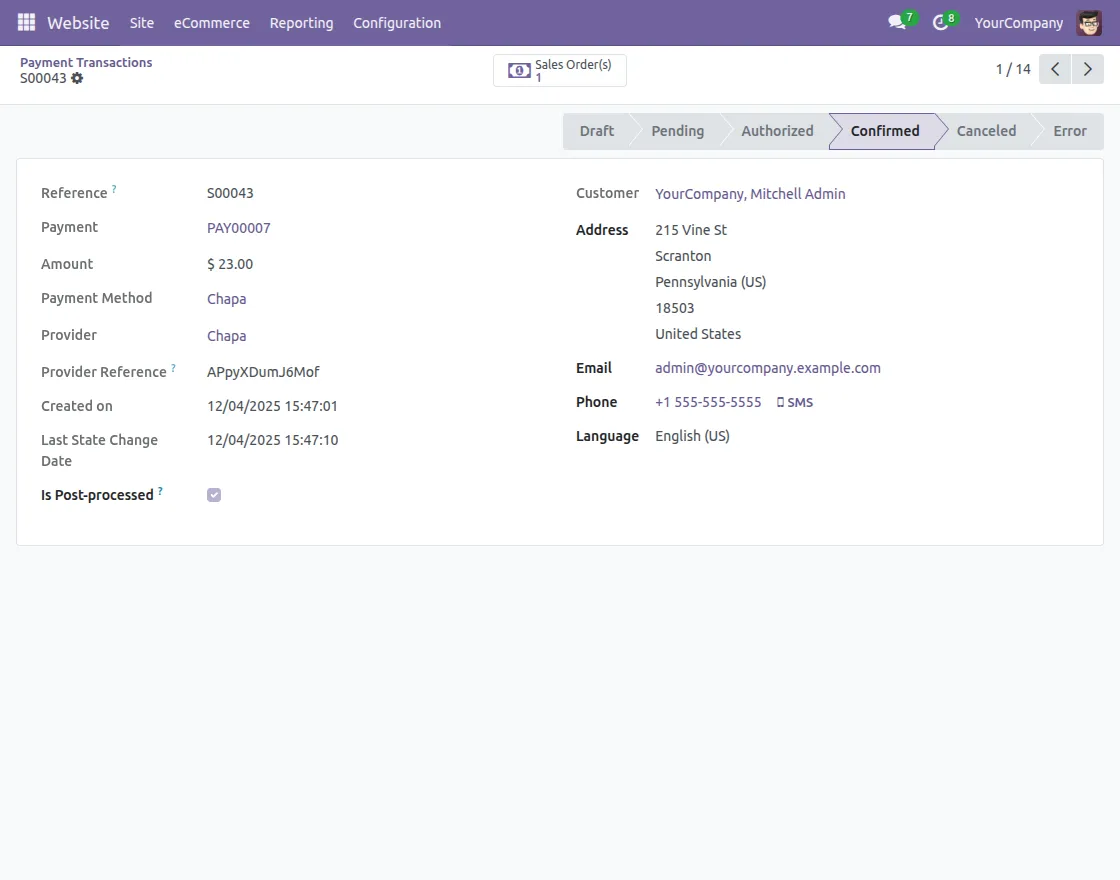Toggle the Is Post-processed checkbox

point(214,494)
